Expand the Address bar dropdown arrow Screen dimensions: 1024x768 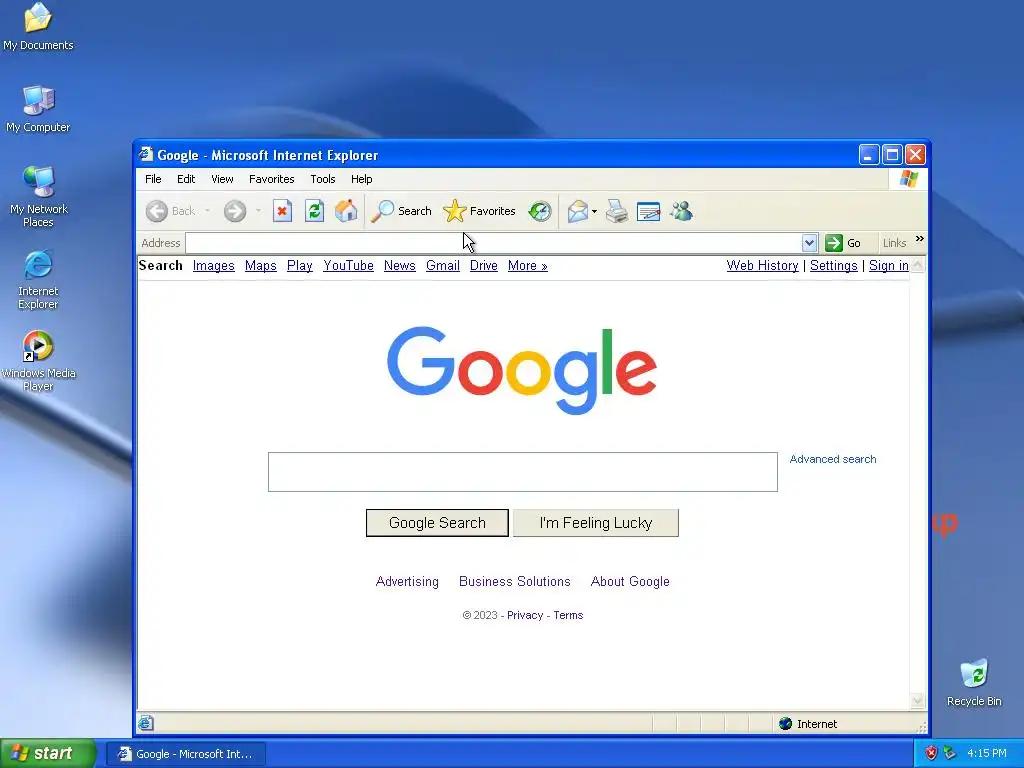tap(809, 243)
